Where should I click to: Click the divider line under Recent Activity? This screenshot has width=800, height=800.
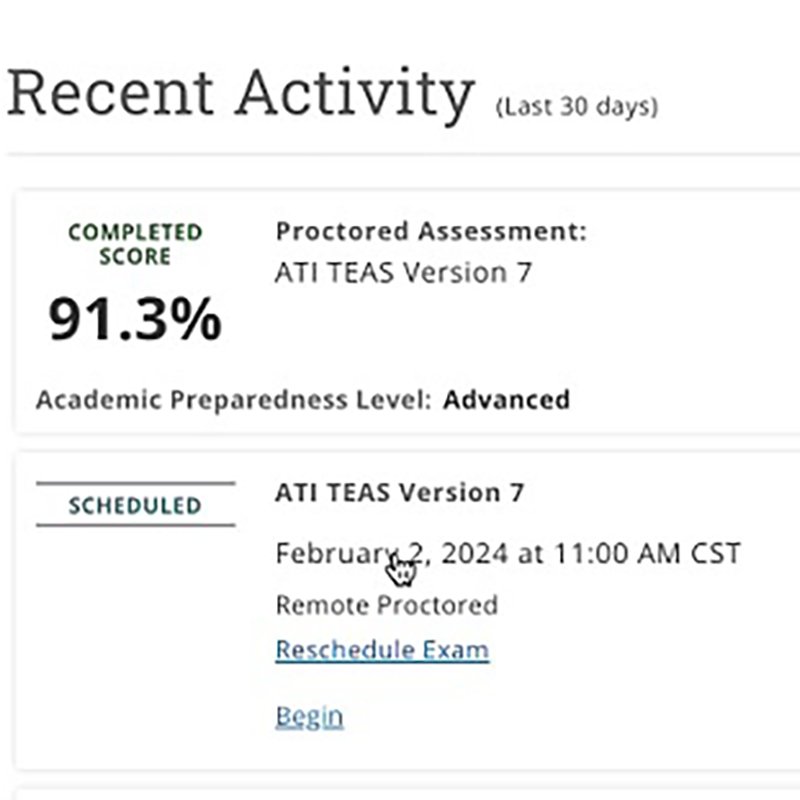[403, 153]
